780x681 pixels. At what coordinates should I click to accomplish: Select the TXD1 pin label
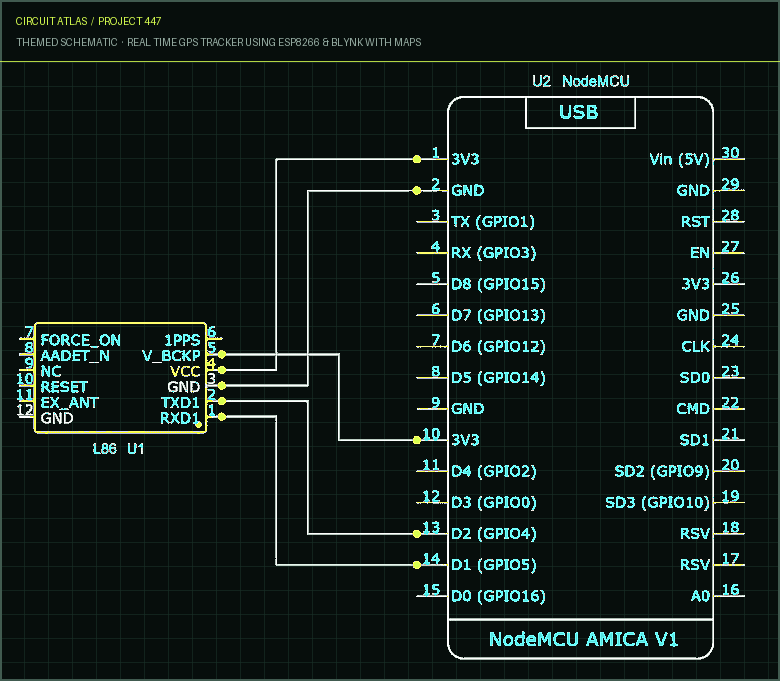click(x=180, y=402)
